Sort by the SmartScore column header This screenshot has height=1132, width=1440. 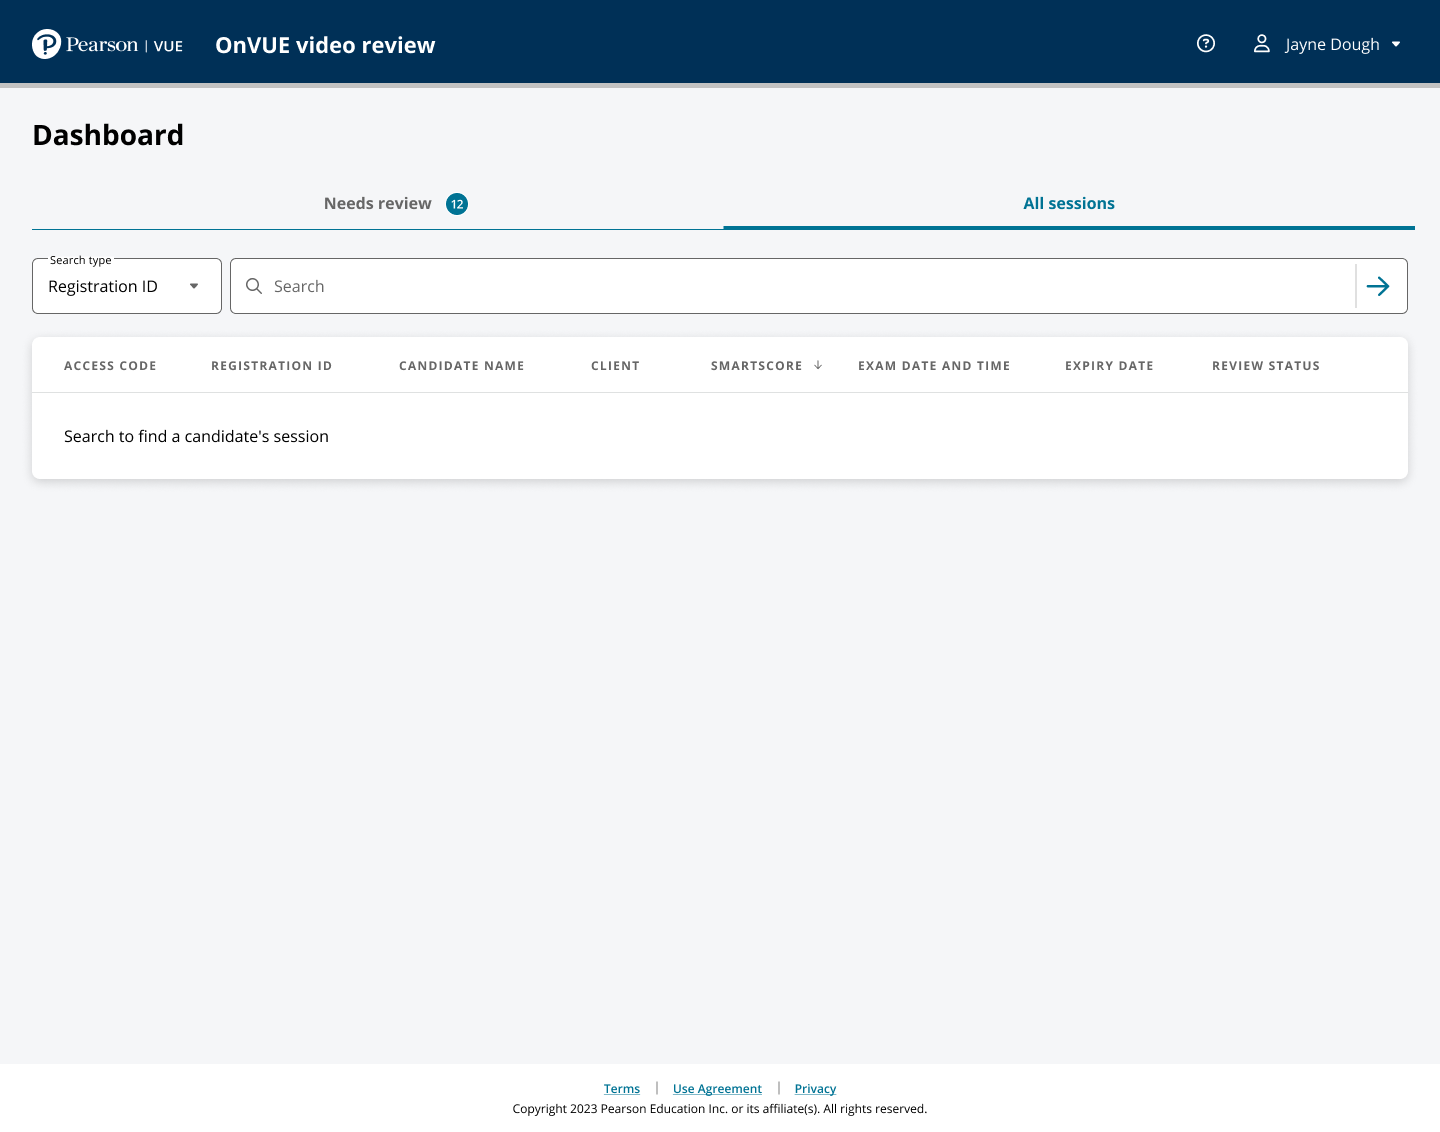tap(756, 366)
